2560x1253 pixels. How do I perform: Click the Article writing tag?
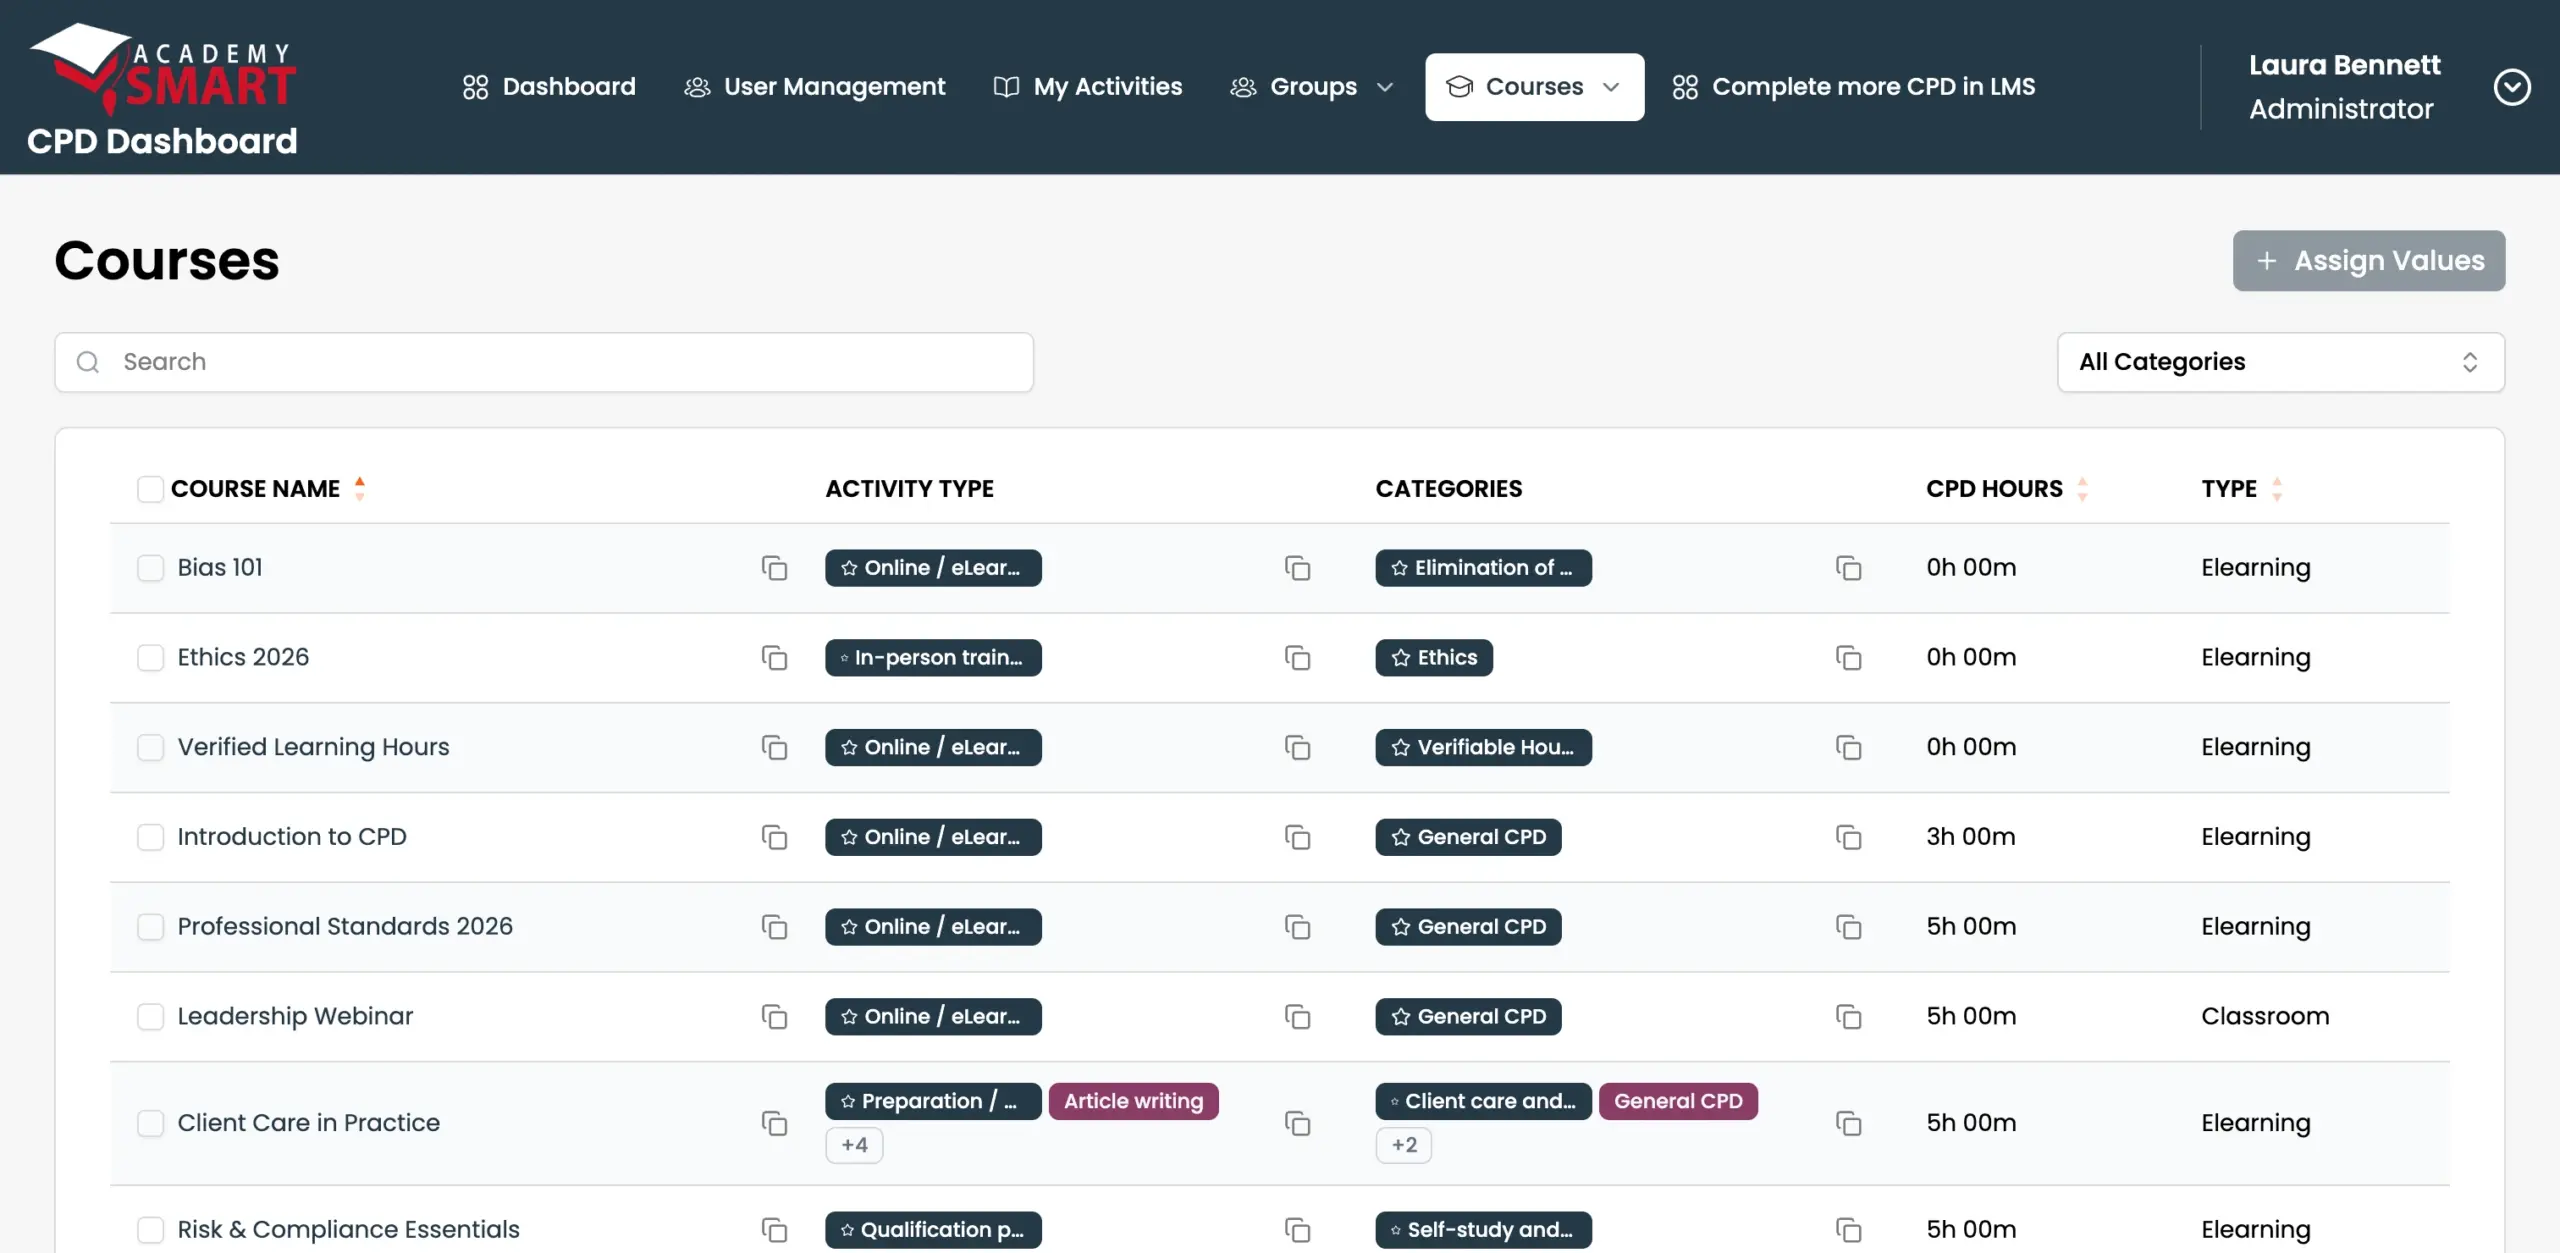pos(1134,1101)
